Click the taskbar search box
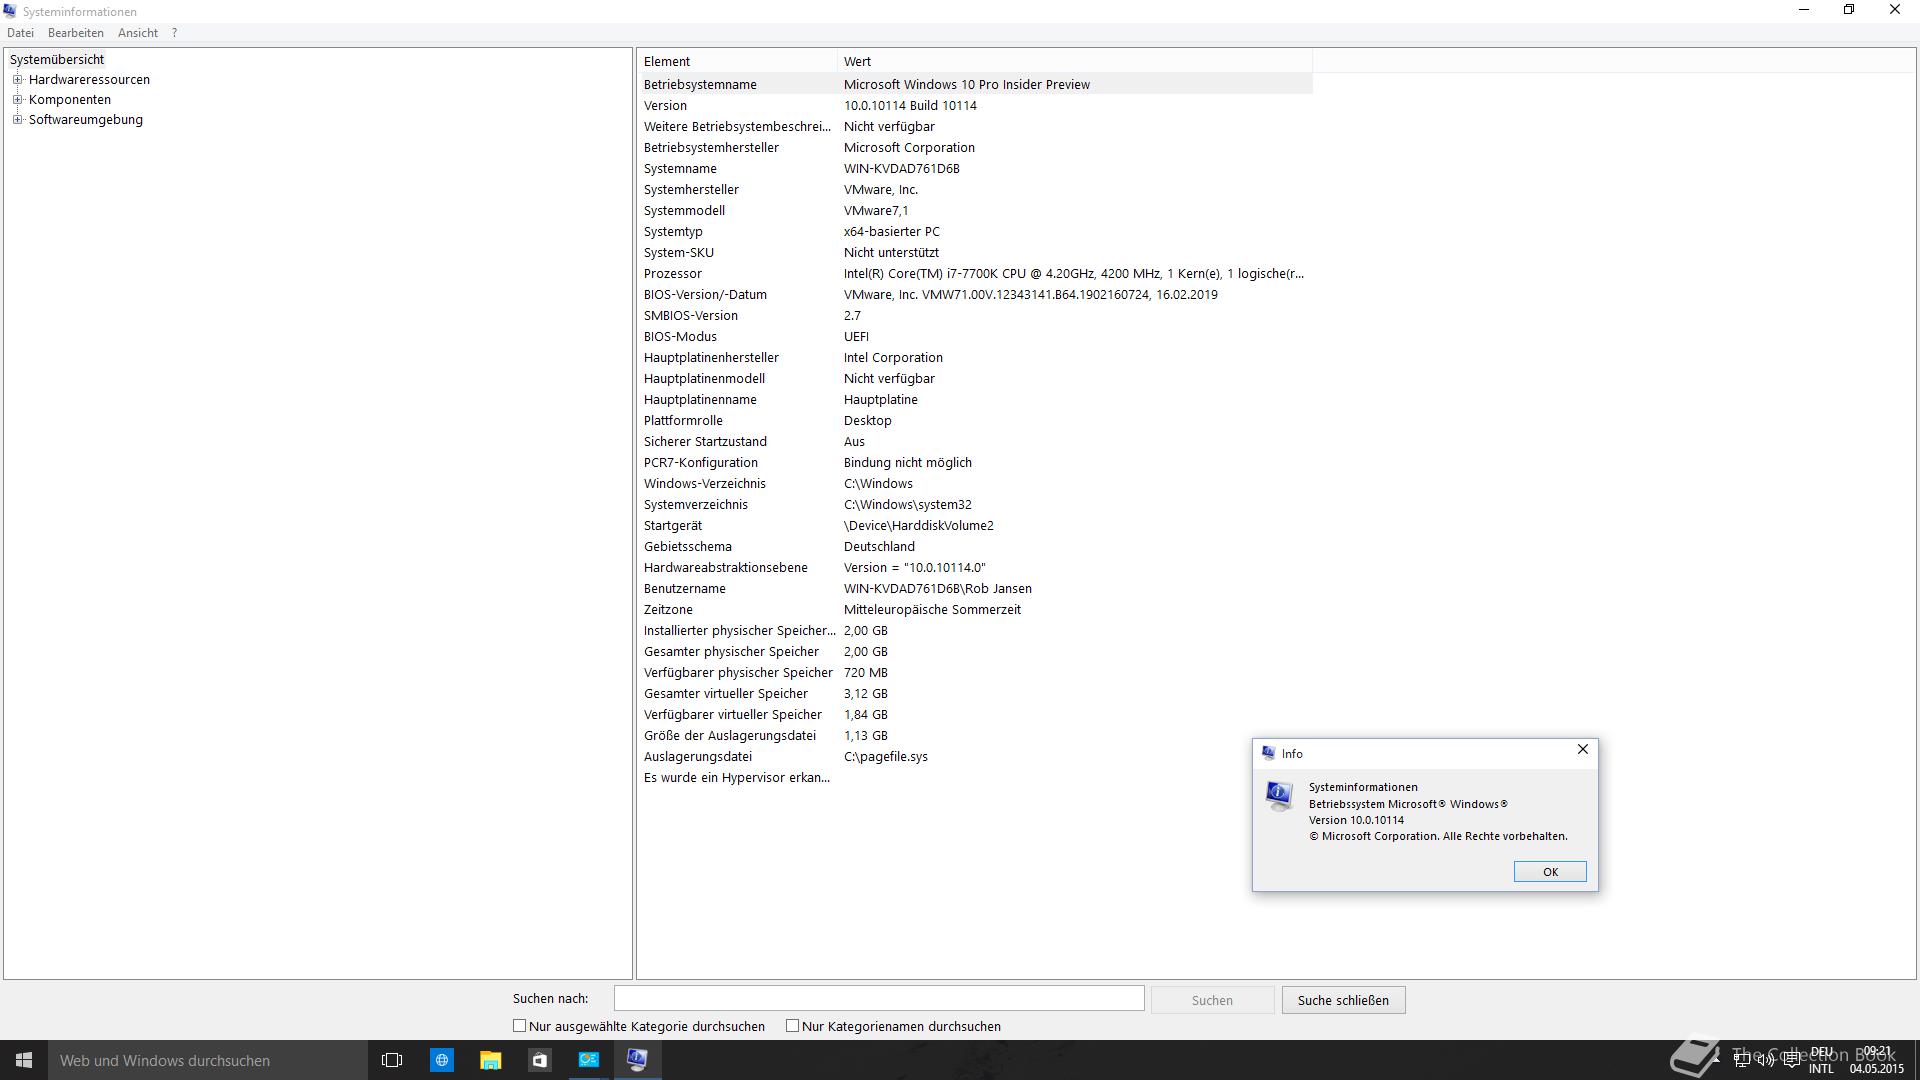 point(208,1060)
